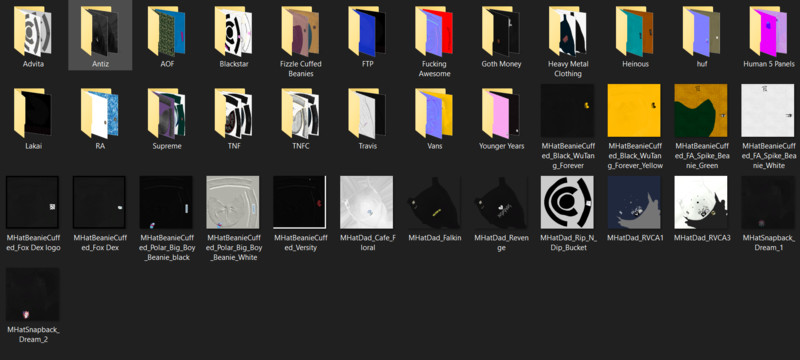Screen dimensions: 800x360
Task: Click the MHatBeanieCuffed_Versity thumbnail
Action: [x=300, y=202]
